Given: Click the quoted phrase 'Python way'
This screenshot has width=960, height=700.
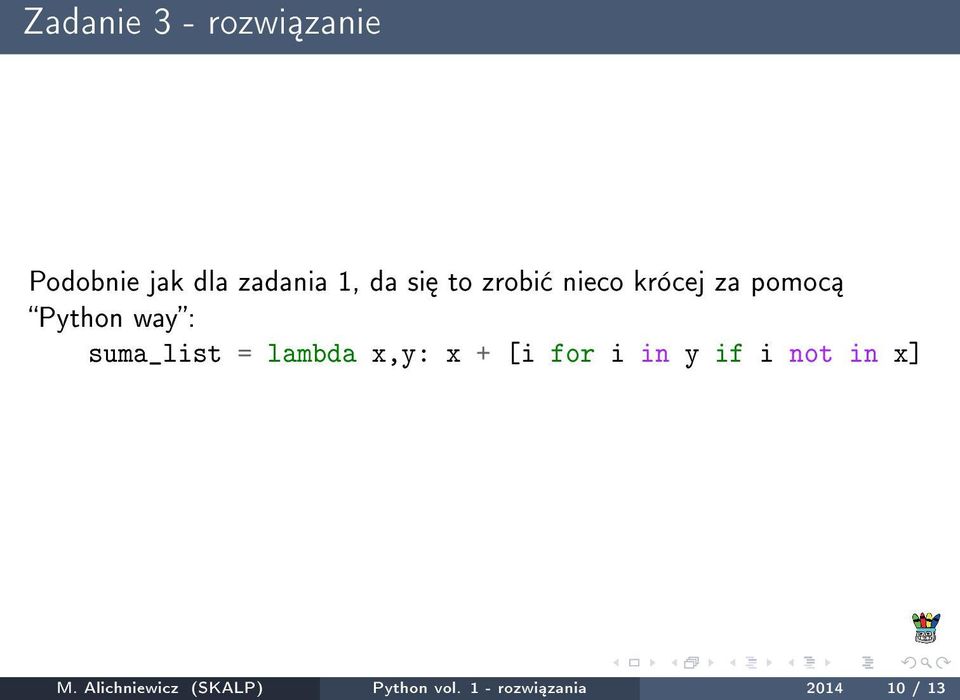Looking at the screenshot, I should (x=112, y=318).
